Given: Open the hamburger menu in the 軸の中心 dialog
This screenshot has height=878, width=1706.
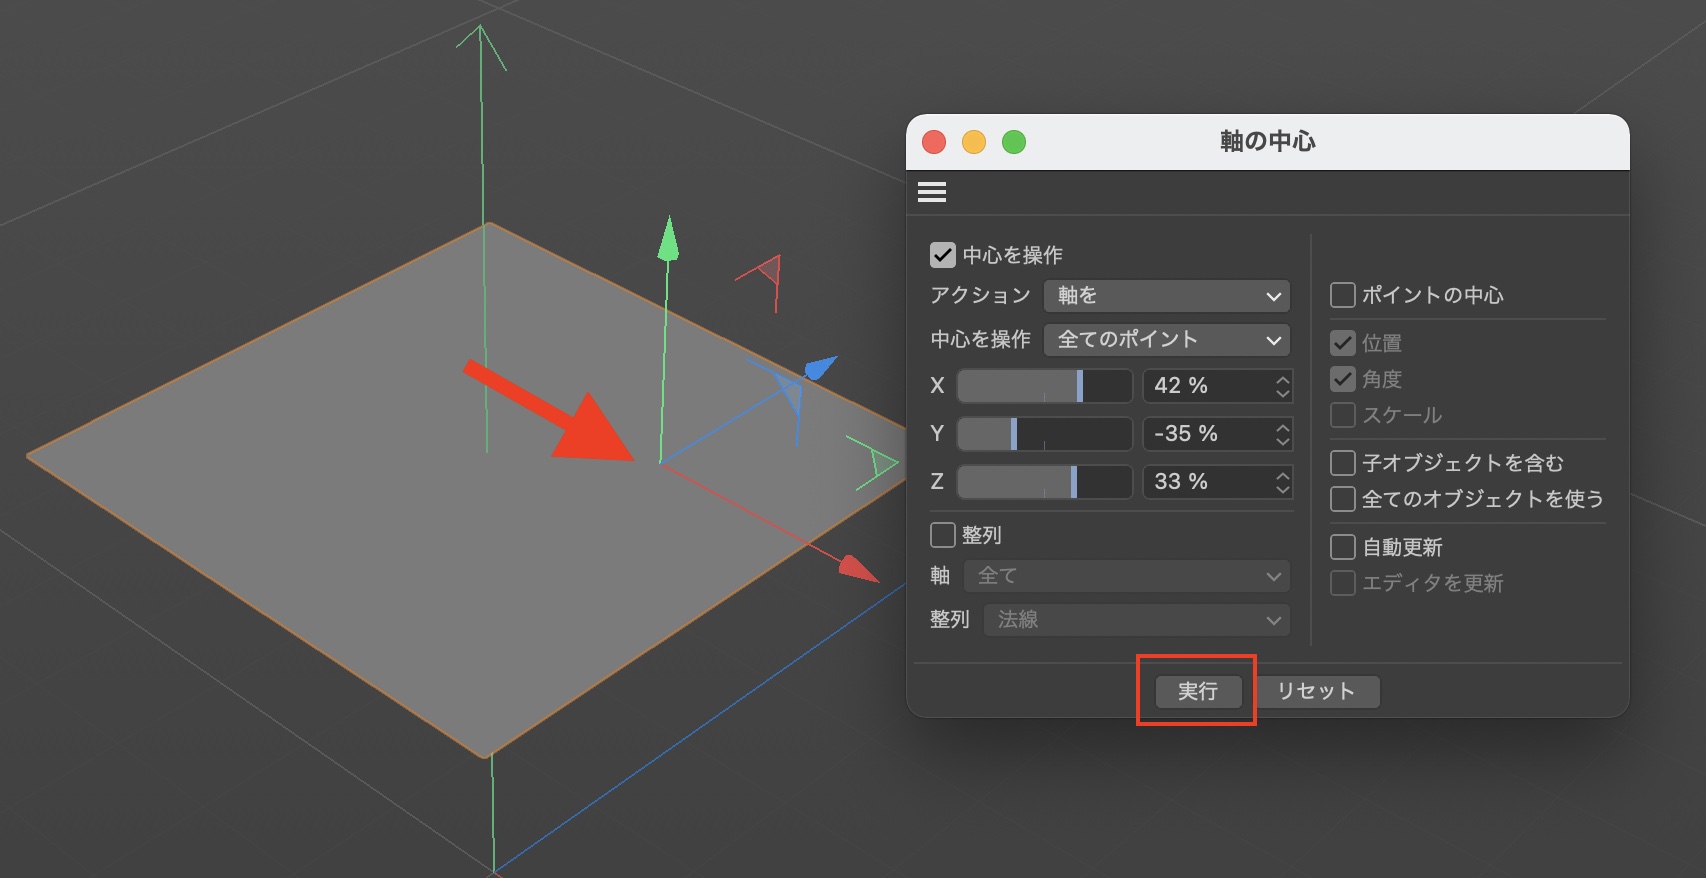Looking at the screenshot, I should 931,192.
